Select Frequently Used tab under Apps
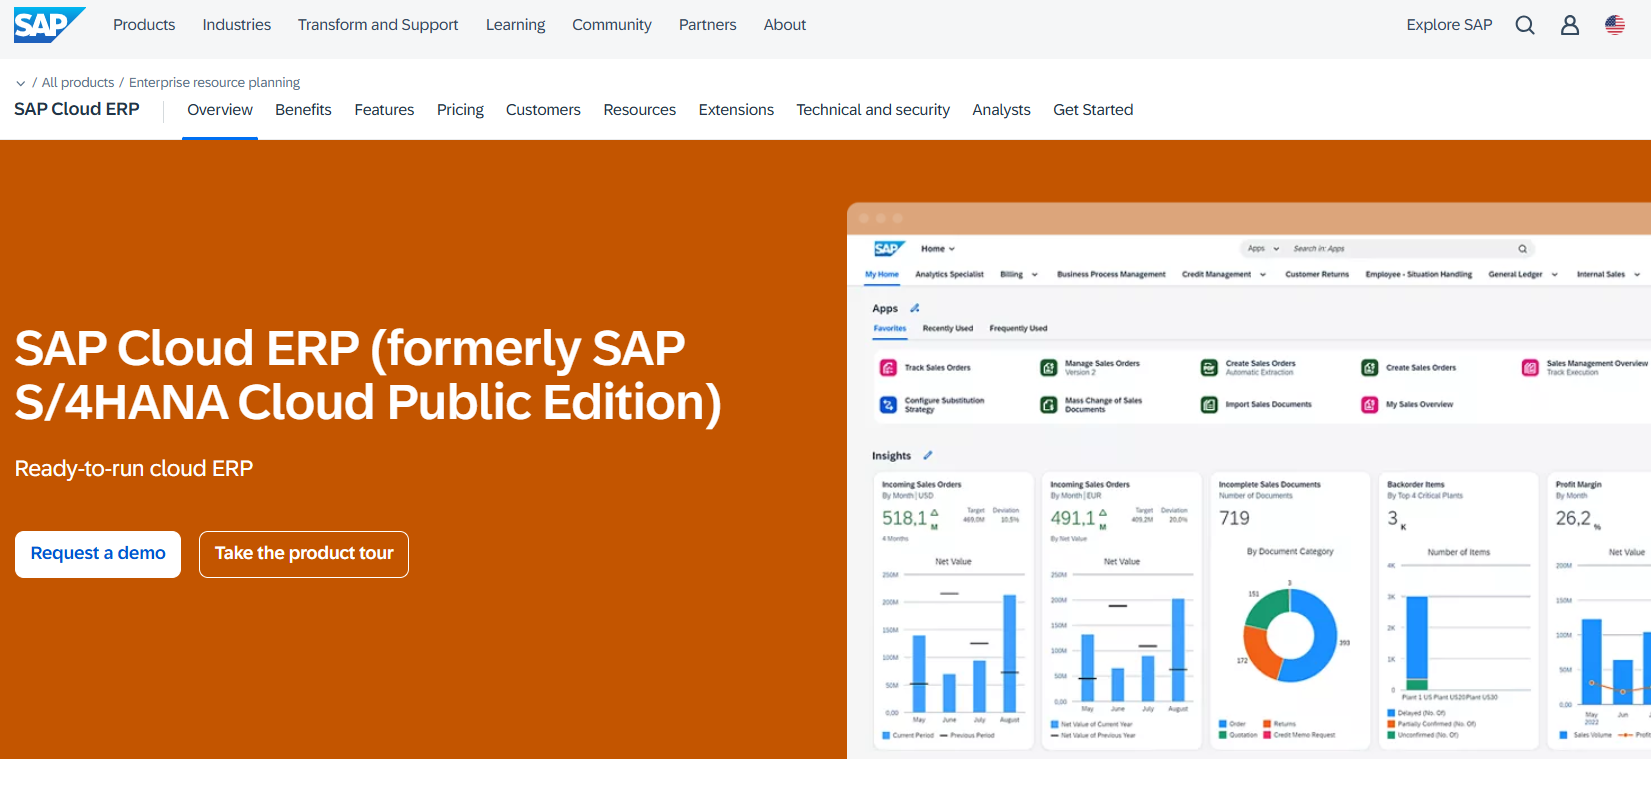Viewport: 1651px width, 785px height. coord(1018,328)
